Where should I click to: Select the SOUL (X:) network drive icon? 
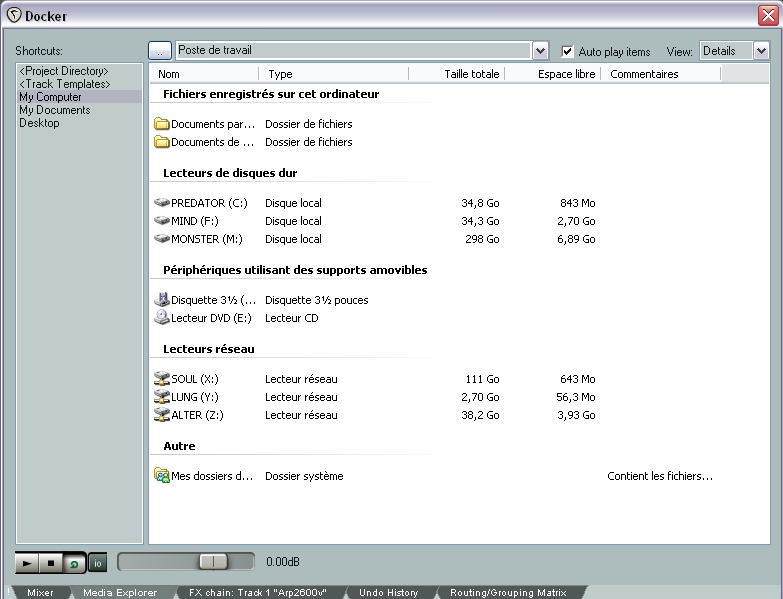click(x=162, y=379)
